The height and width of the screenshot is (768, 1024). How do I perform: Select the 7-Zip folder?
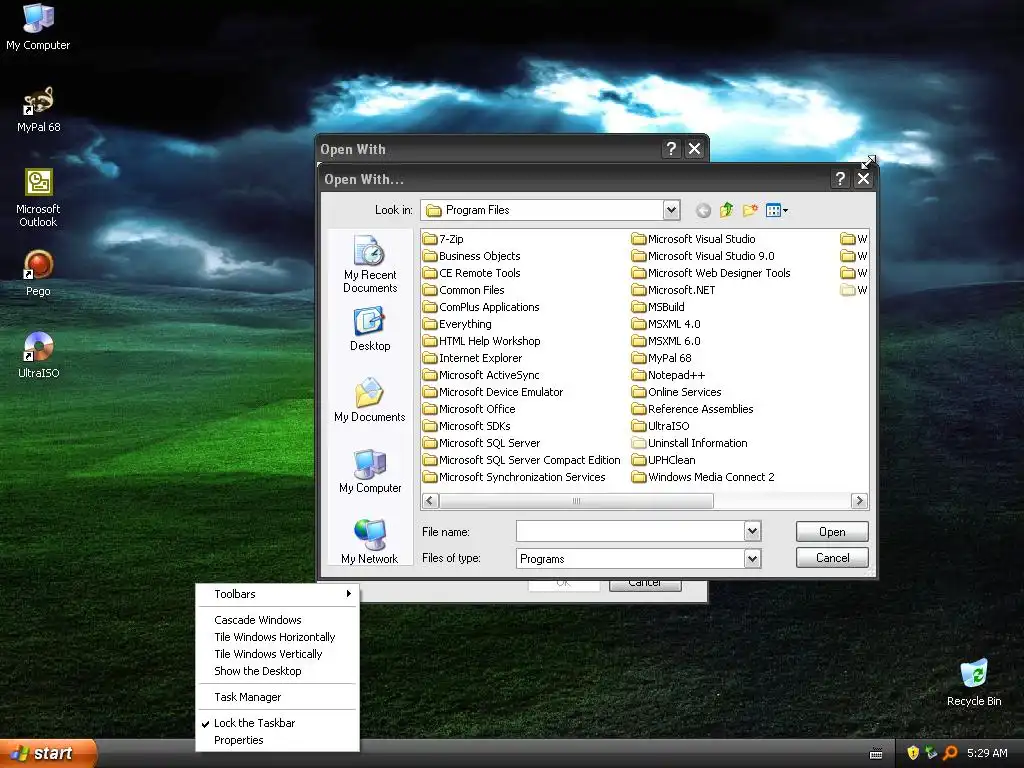point(443,239)
